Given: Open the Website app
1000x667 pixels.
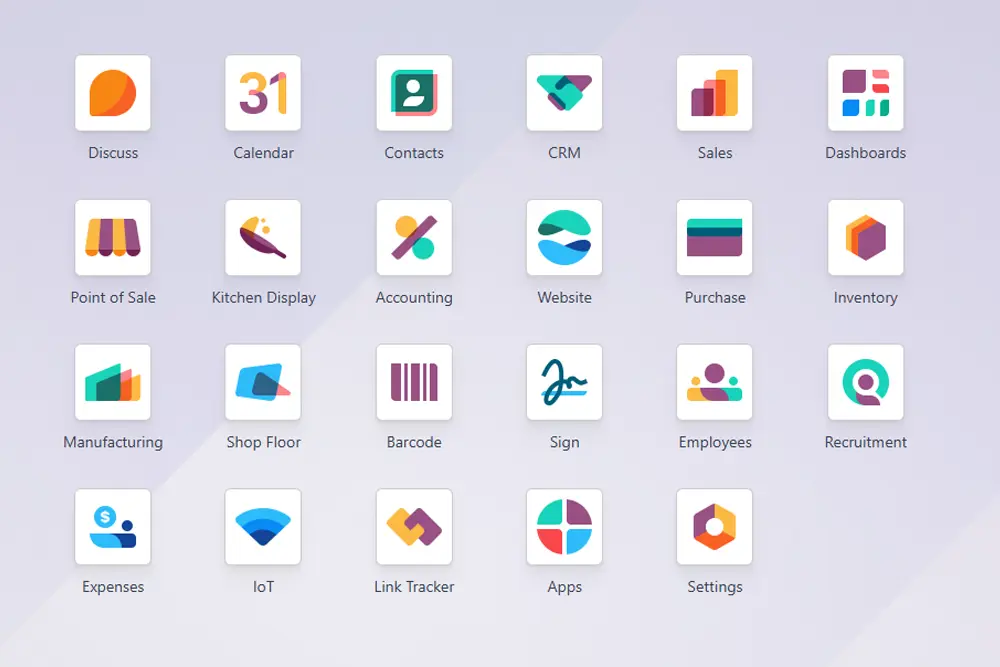Looking at the screenshot, I should point(564,238).
